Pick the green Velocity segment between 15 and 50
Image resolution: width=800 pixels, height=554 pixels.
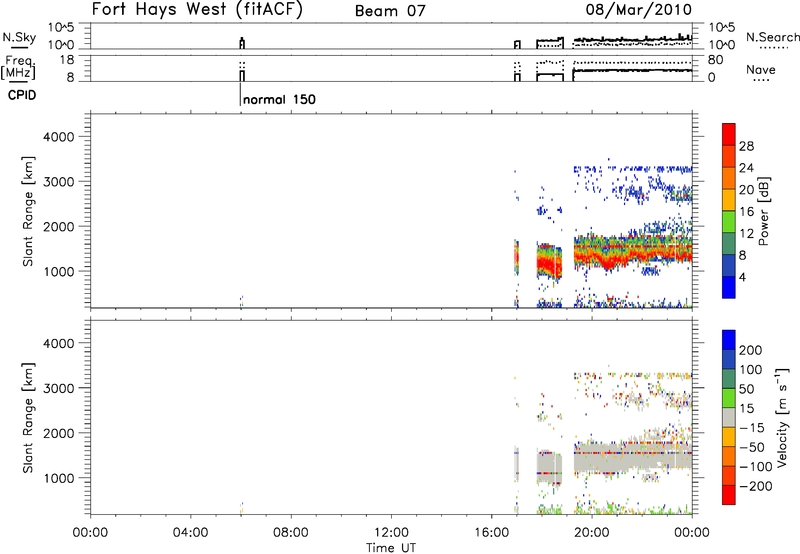click(x=729, y=398)
